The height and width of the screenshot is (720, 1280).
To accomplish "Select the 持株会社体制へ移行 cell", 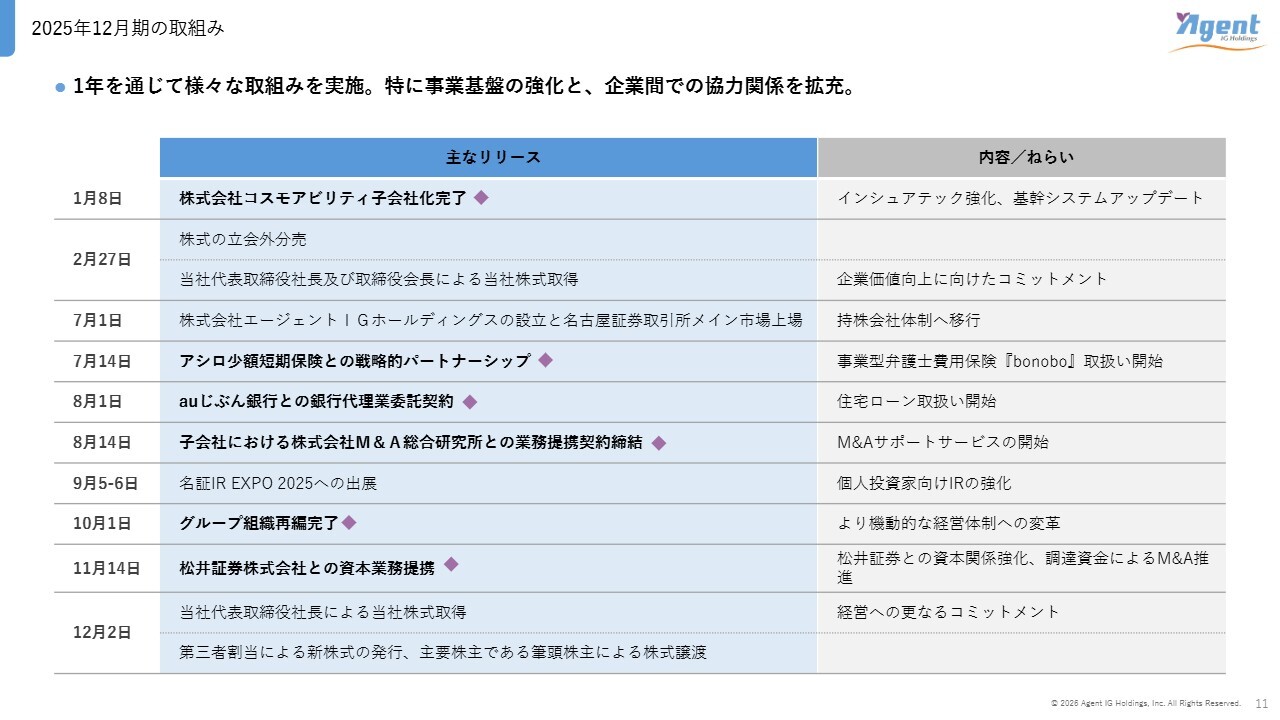I will point(908,321).
